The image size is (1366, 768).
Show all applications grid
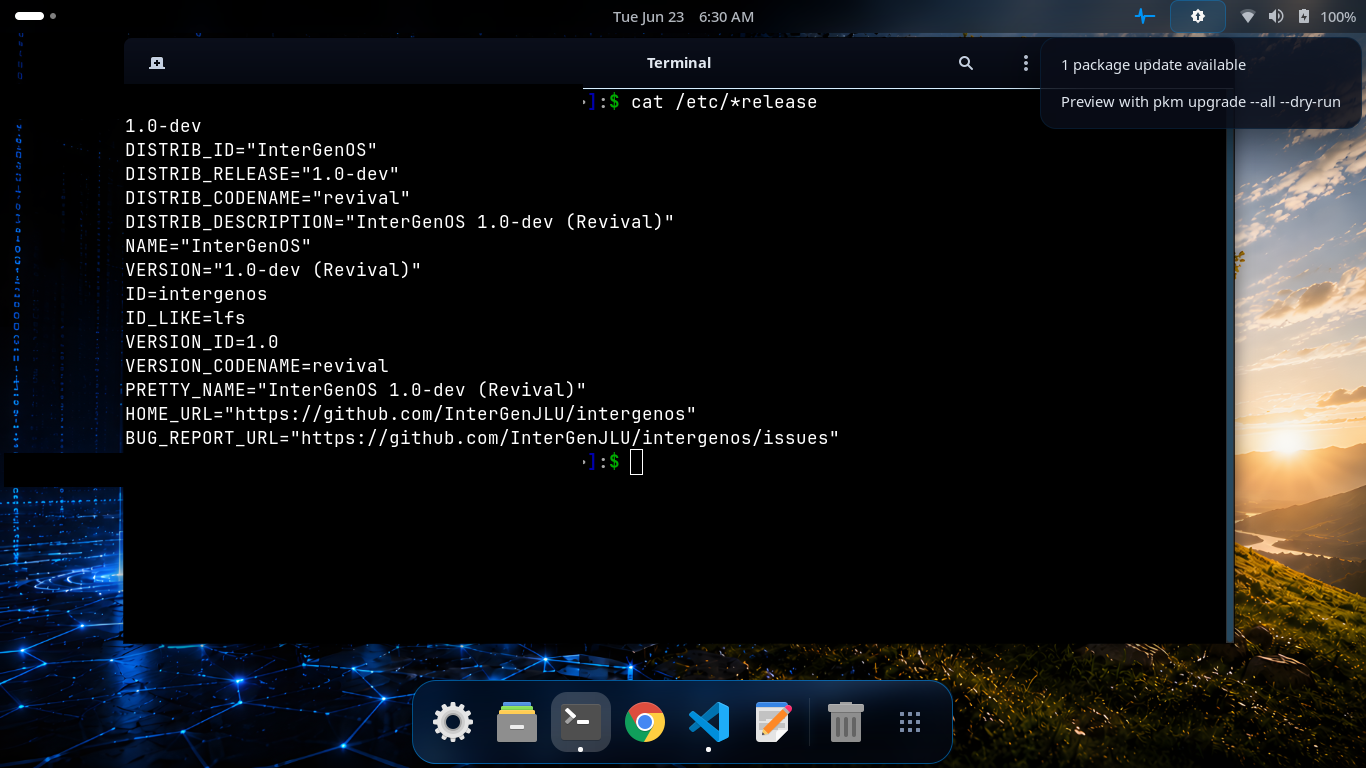909,722
